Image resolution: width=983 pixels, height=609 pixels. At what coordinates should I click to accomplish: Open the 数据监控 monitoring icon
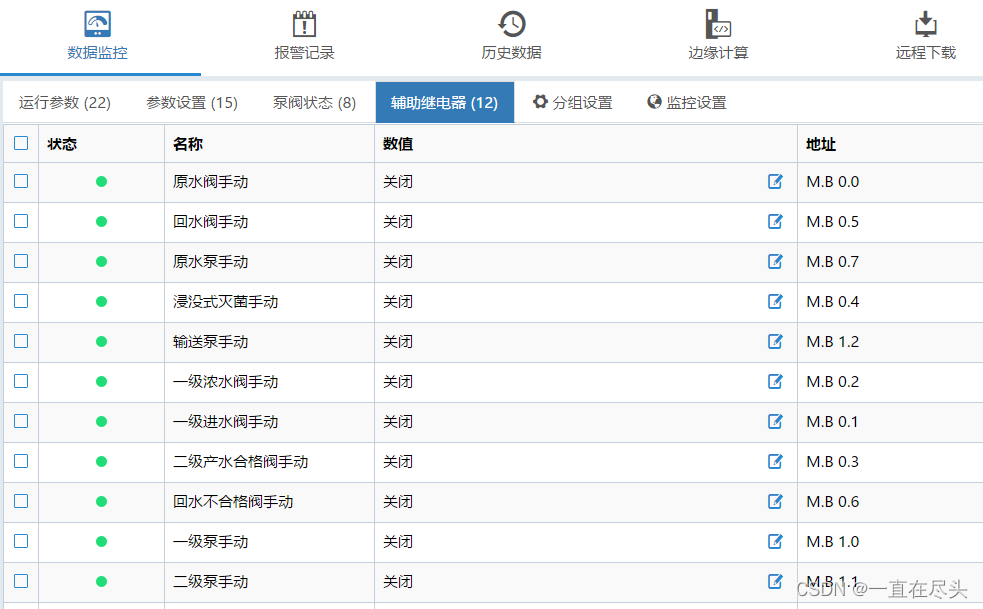97,24
